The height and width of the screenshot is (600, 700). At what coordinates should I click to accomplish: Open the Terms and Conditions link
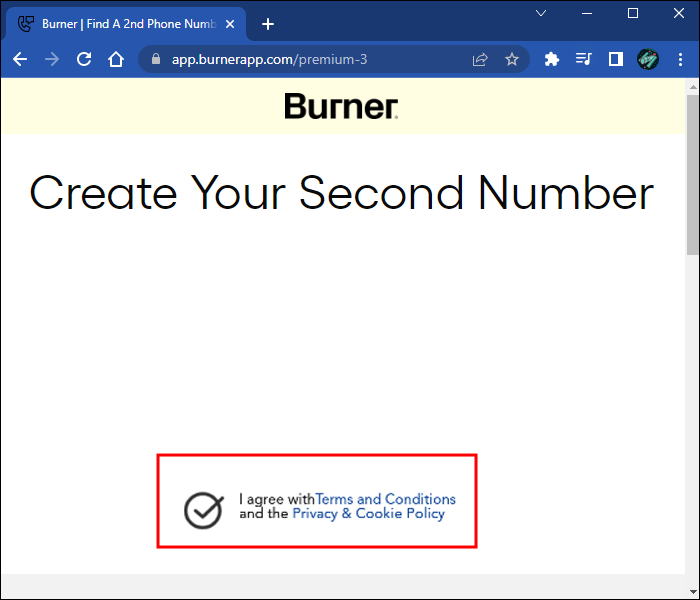[385, 499]
